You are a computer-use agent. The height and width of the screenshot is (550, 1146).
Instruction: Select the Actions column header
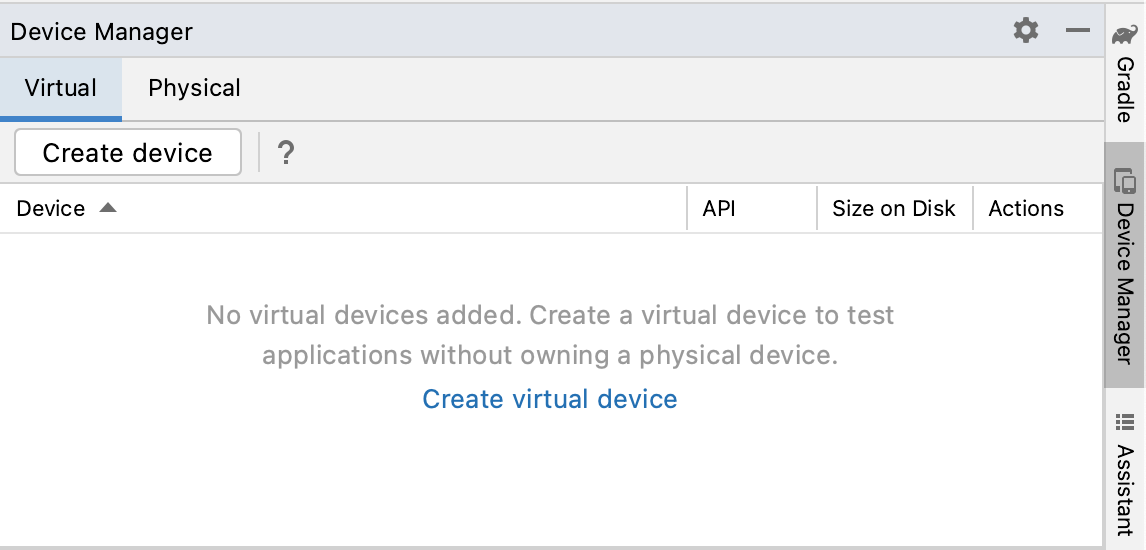[x=1026, y=209]
